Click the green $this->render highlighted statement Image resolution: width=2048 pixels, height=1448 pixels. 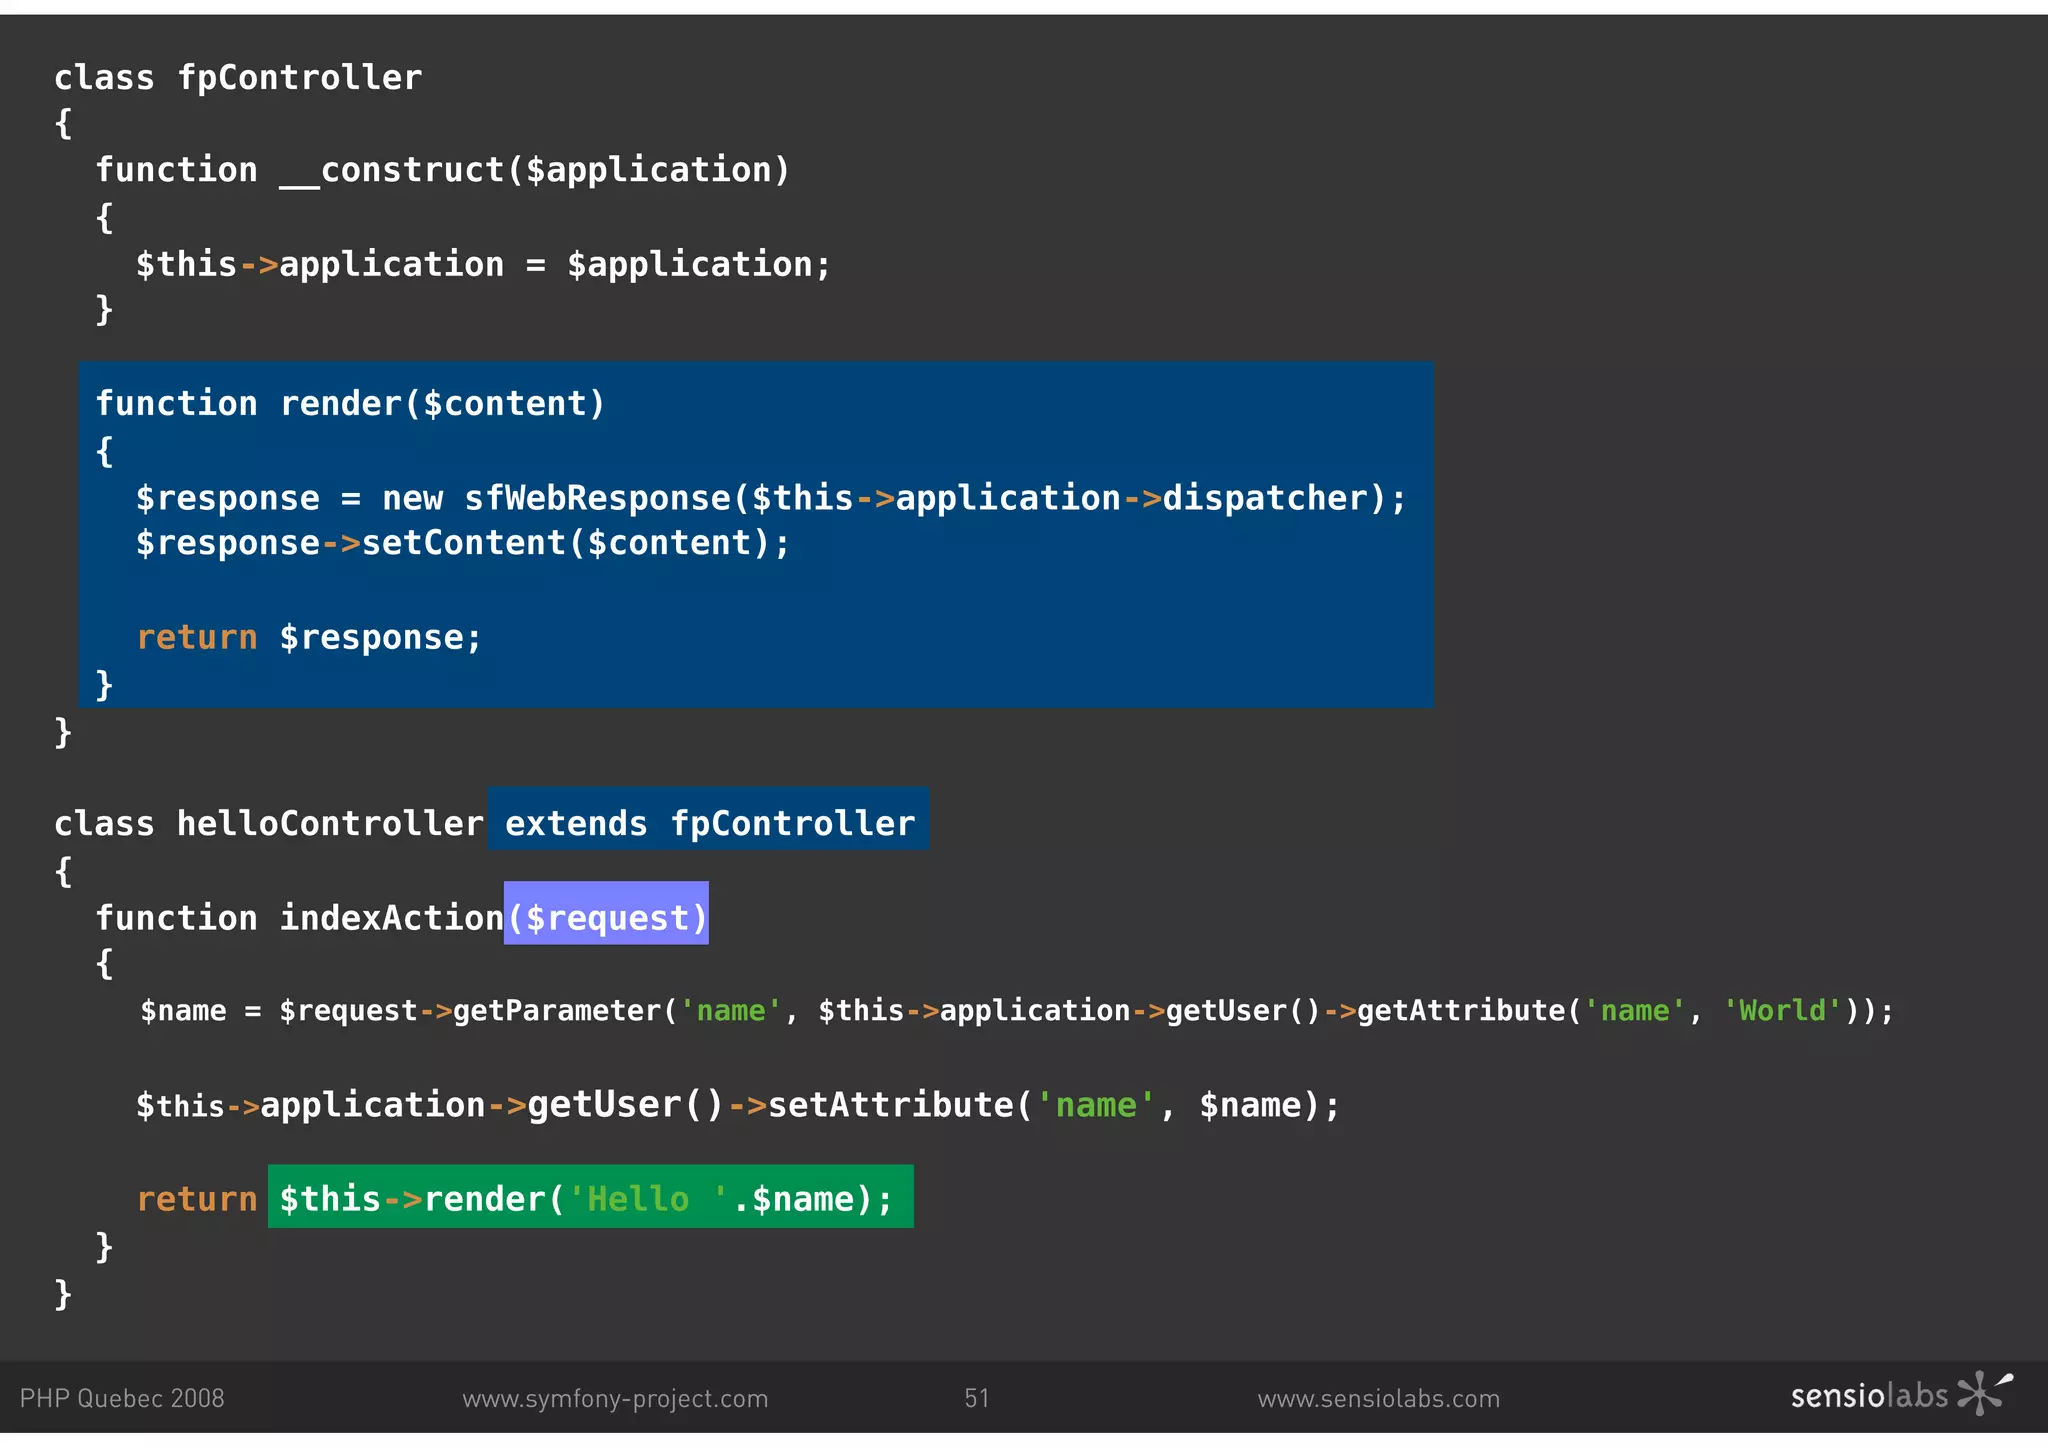pyautogui.click(x=590, y=1198)
